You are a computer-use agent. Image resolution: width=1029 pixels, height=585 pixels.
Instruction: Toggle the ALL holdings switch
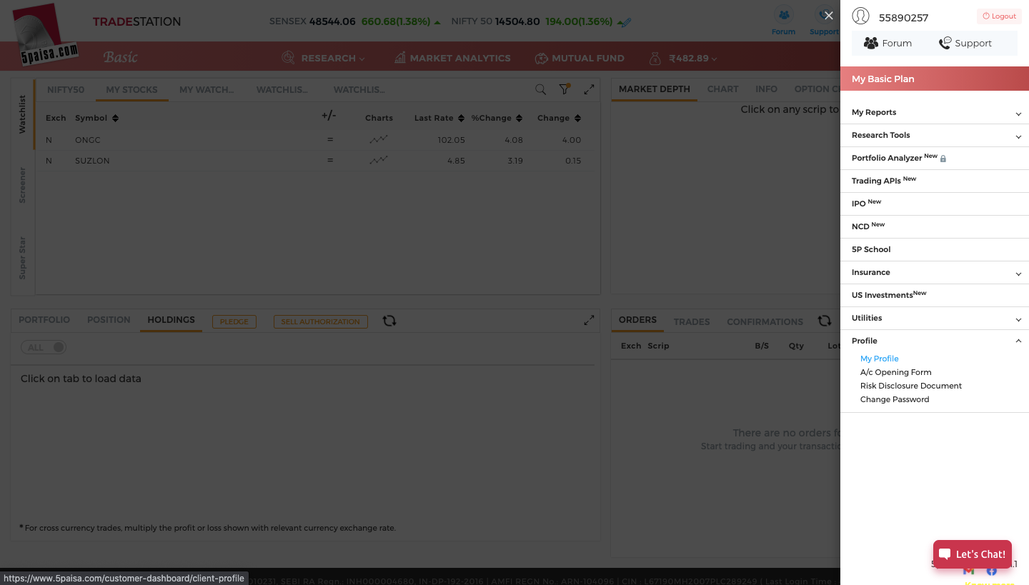click(x=43, y=347)
